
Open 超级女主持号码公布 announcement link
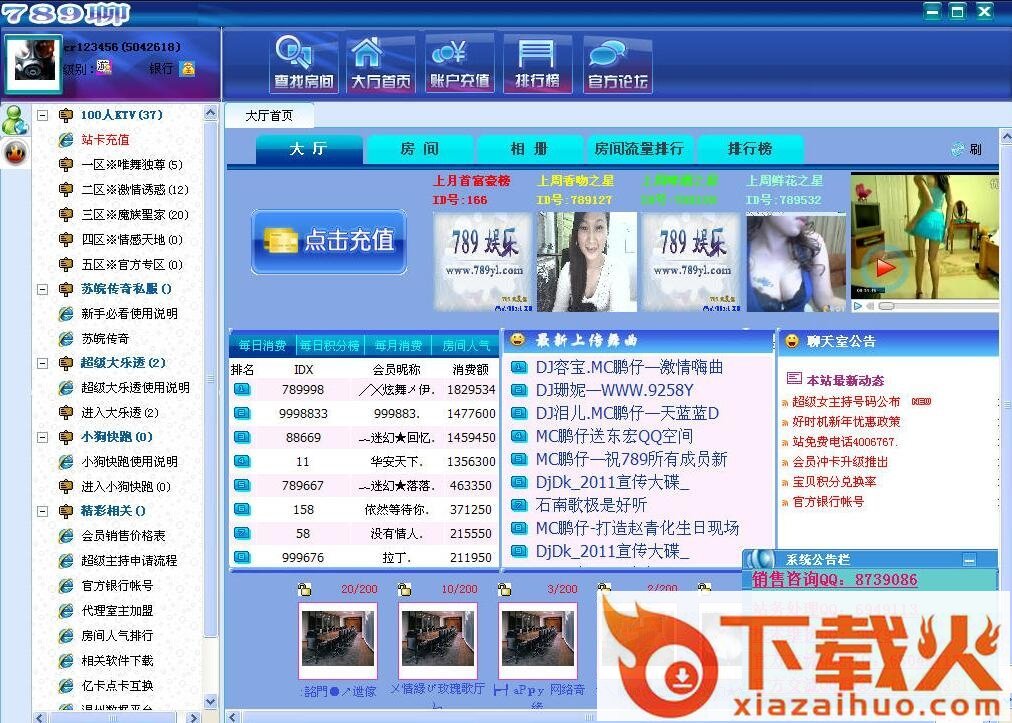coord(846,402)
